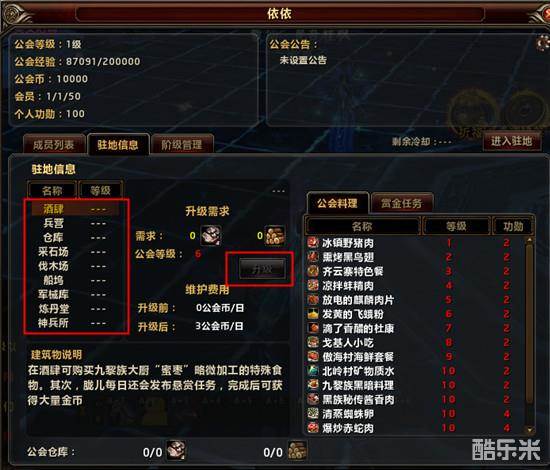Select 炼丹堂 in the building list
The image size is (550, 470).
point(54,309)
